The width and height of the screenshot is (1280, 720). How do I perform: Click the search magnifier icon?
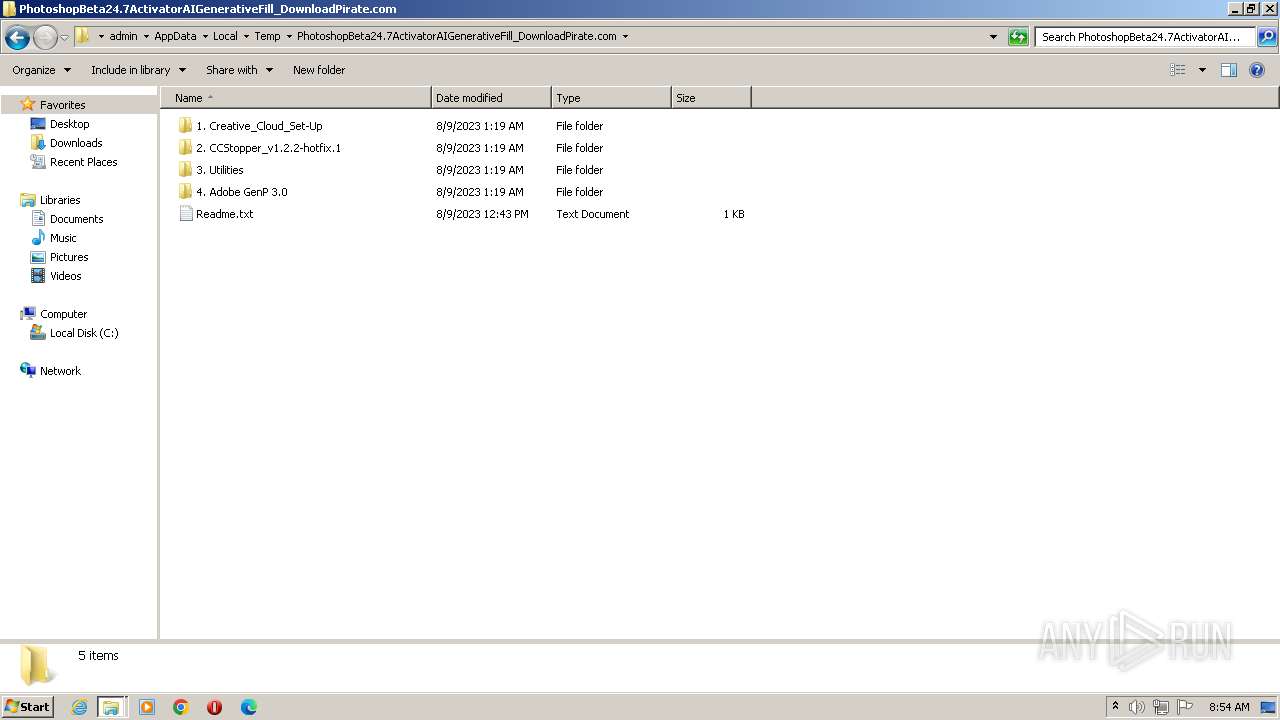[1267, 37]
